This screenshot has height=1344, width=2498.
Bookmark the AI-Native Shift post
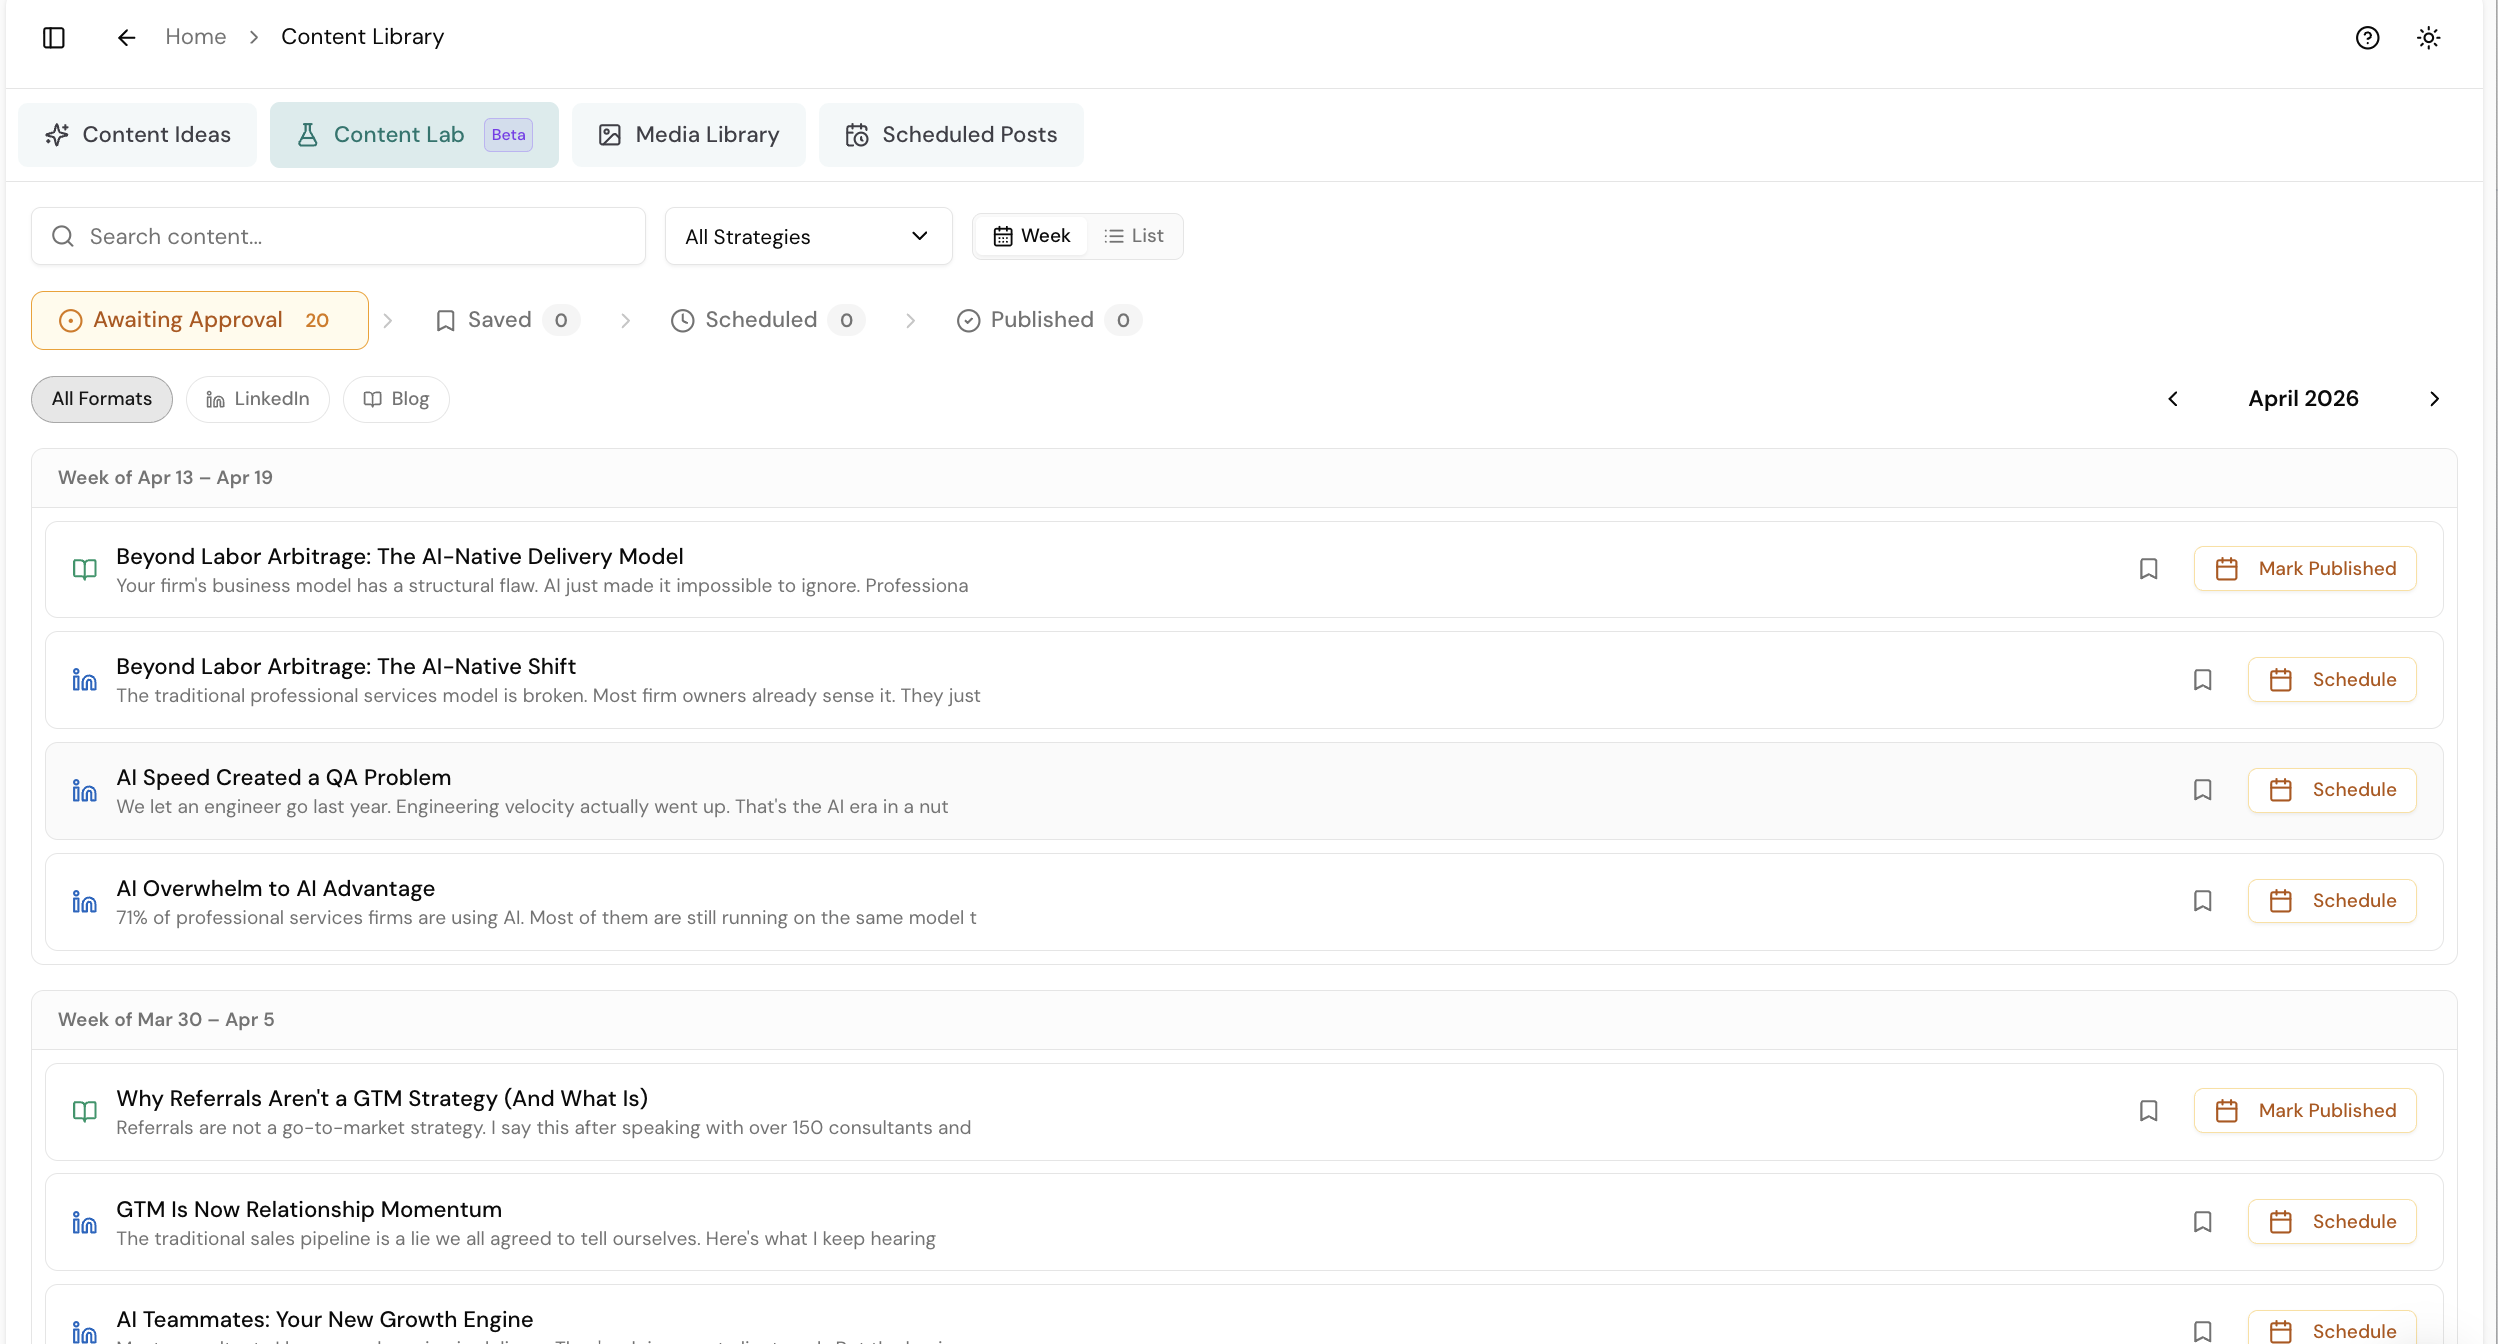[2203, 679]
